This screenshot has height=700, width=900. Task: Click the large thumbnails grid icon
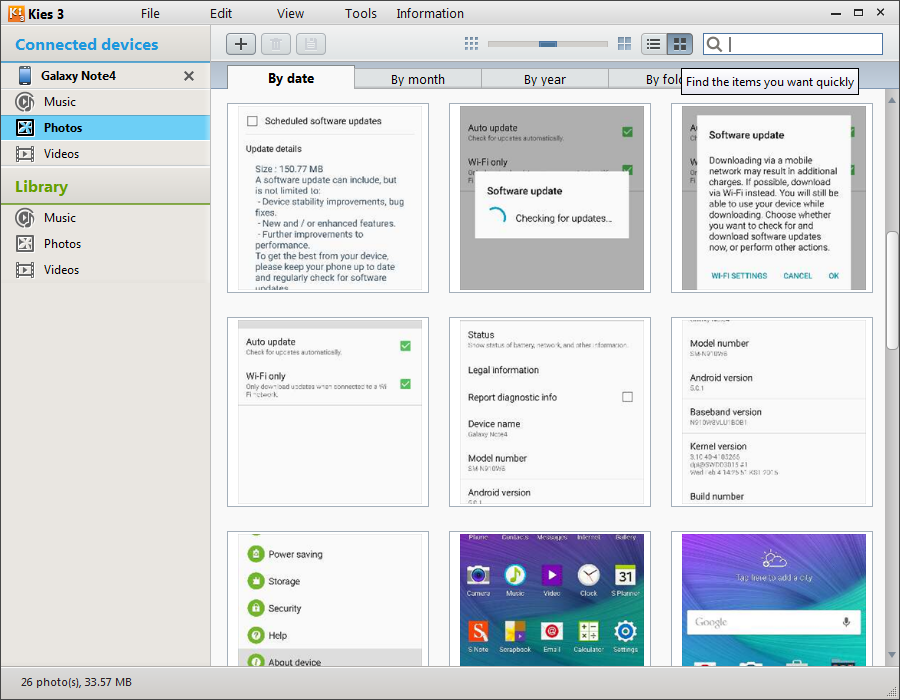624,44
